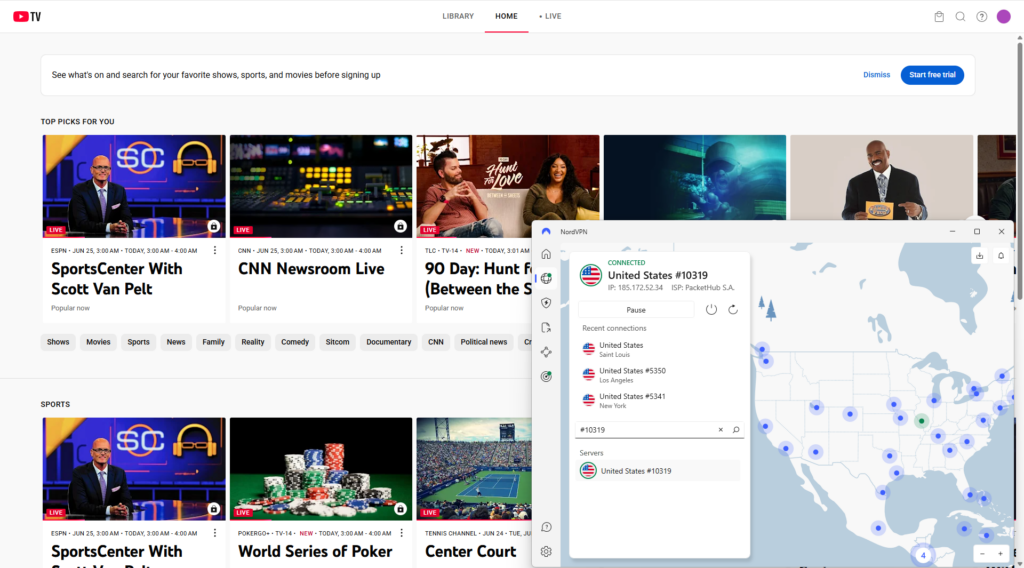
Task: Click the download icon above NordVPN map
Action: (x=979, y=256)
